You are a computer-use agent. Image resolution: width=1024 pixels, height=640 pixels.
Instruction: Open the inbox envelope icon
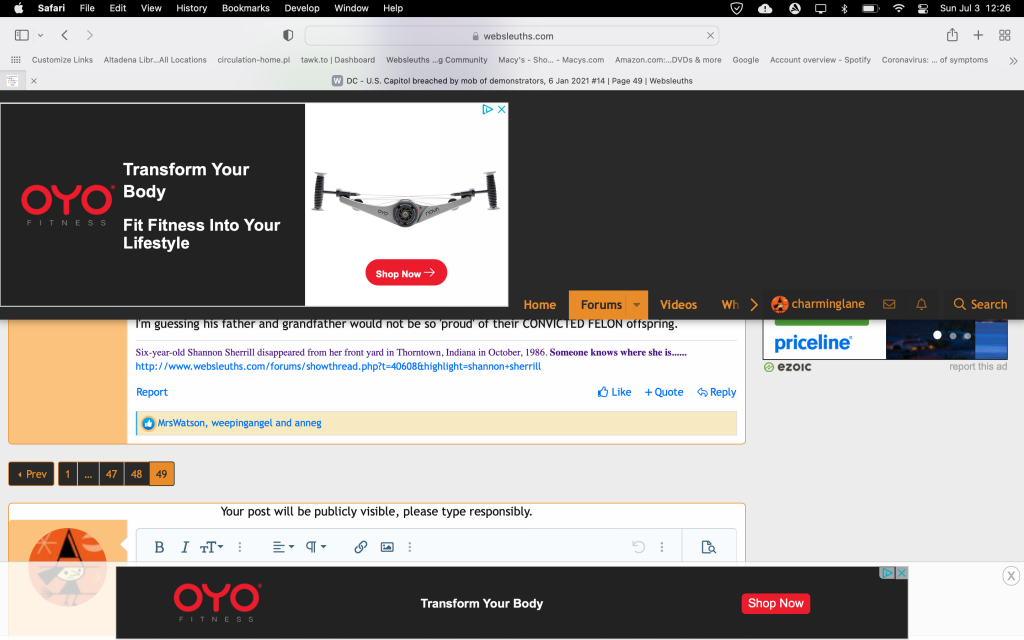(x=889, y=304)
